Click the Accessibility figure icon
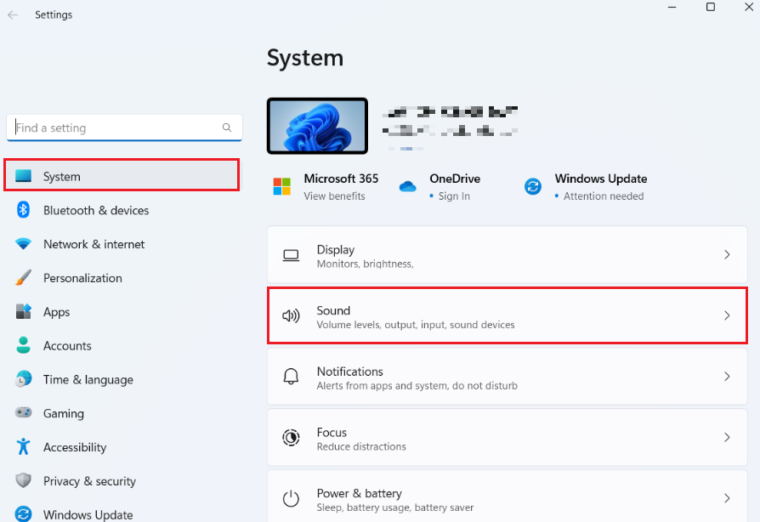Viewport: 760px width, 522px height. pos(23,446)
